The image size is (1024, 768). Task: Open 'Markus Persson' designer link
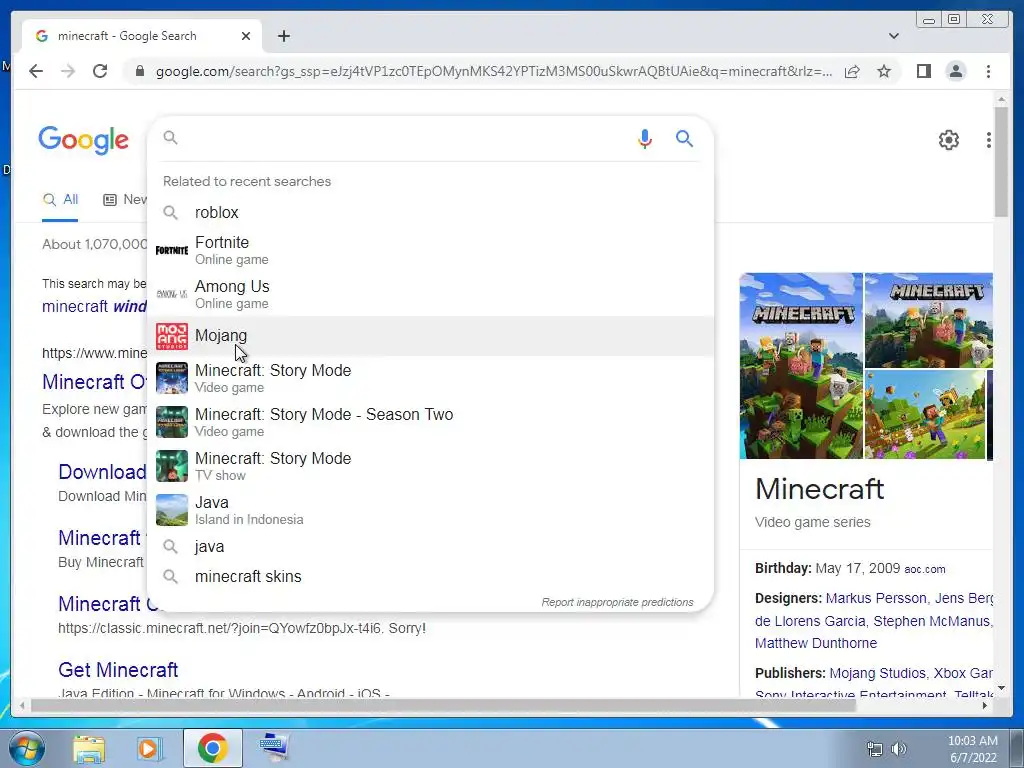click(876, 598)
